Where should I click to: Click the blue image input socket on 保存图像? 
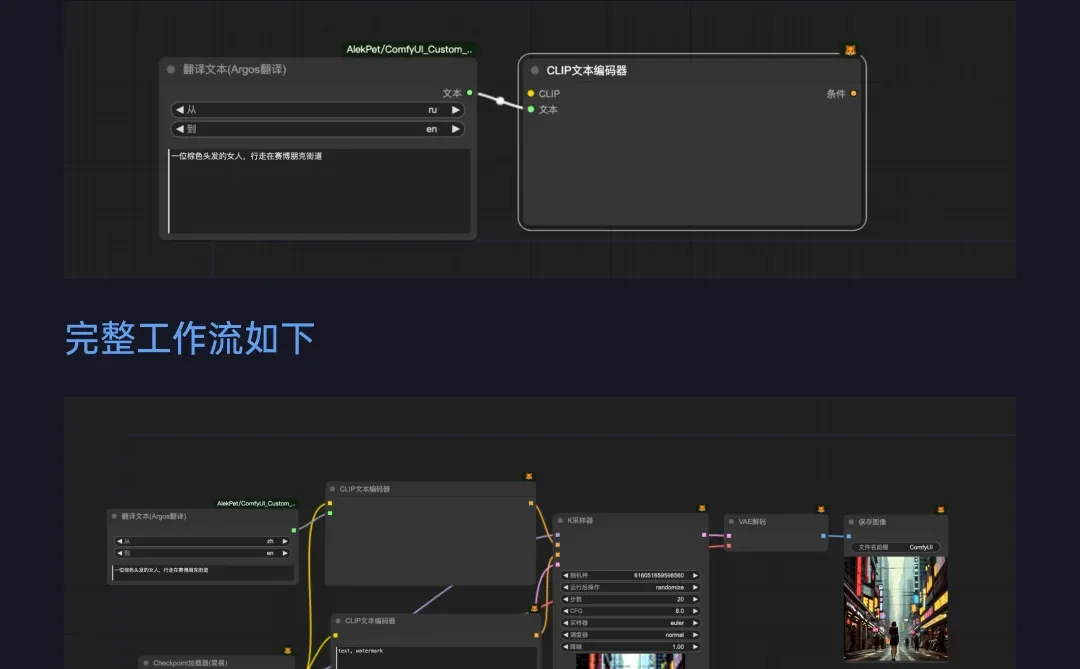[x=849, y=535]
